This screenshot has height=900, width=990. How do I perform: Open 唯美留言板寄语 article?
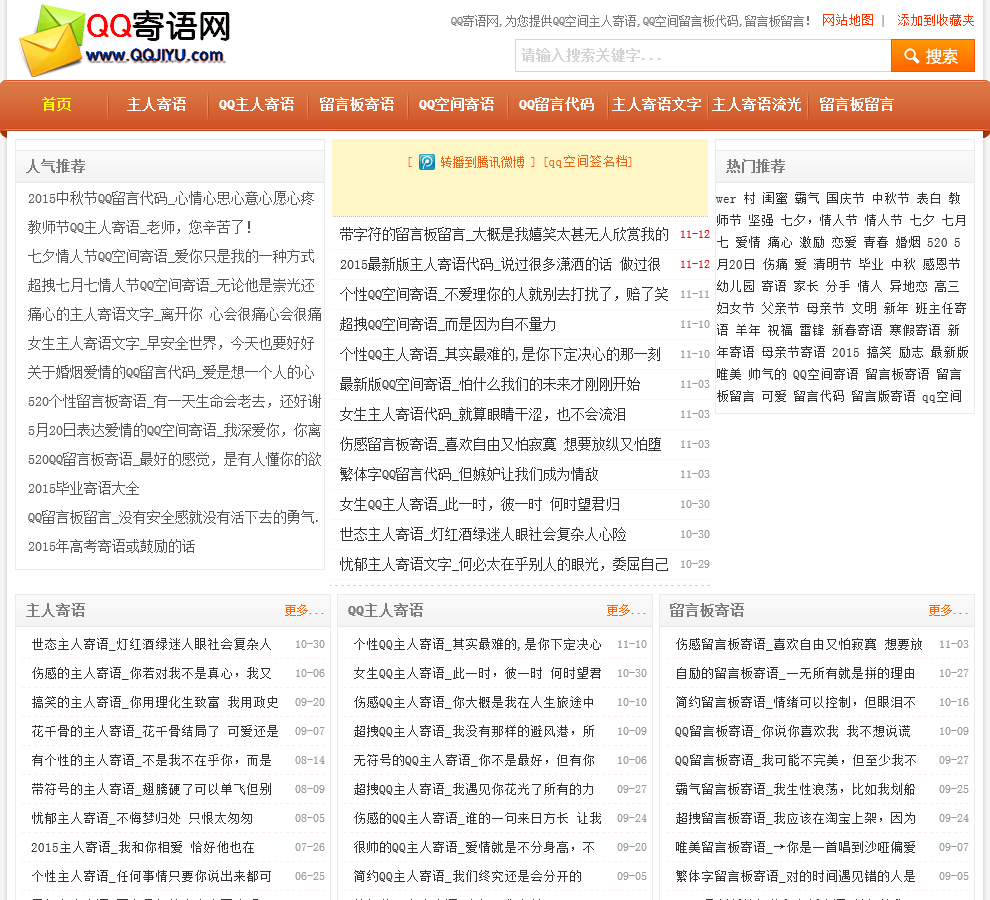(x=795, y=848)
